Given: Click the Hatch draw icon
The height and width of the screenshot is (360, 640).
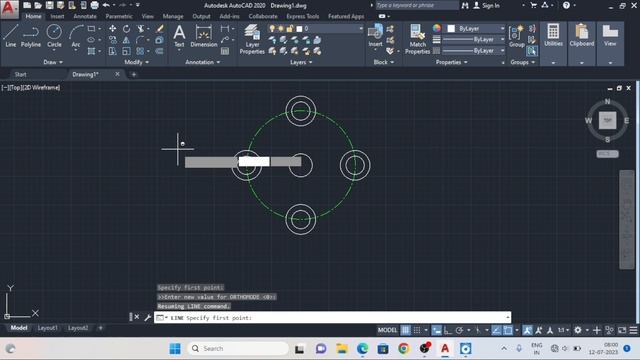Looking at the screenshot, I should [x=91, y=51].
